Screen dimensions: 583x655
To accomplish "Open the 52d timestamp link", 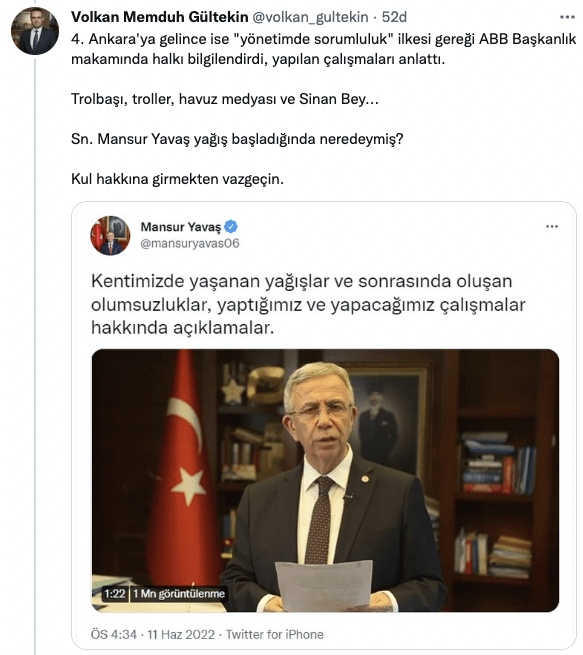I will [394, 17].
